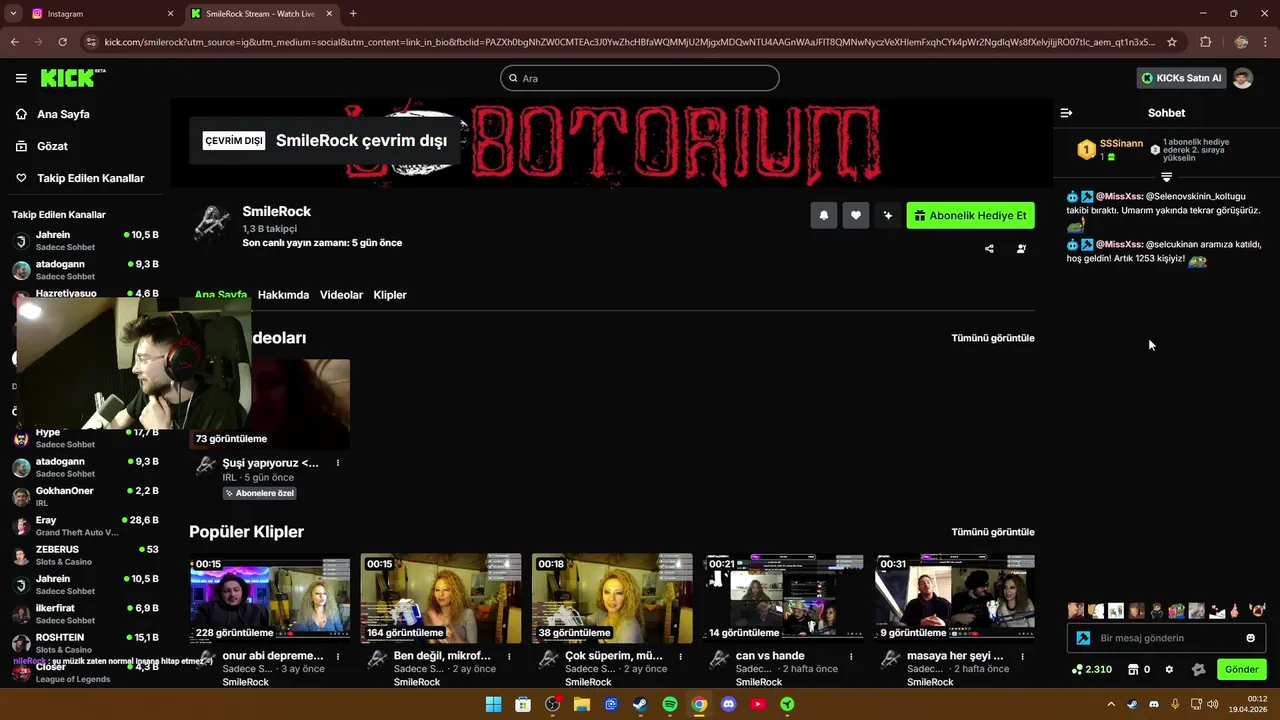Open the user profile avatar menu
Image resolution: width=1280 pixels, height=720 pixels.
coord(1243,78)
